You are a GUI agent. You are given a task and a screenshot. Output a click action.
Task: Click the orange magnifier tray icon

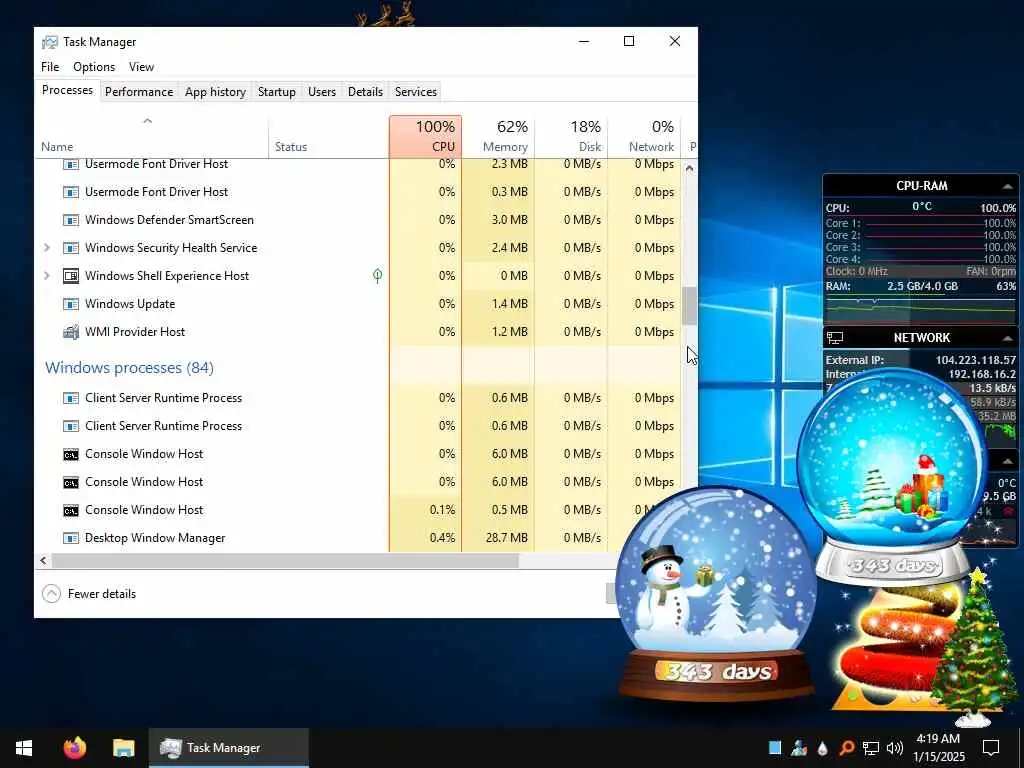(846, 748)
